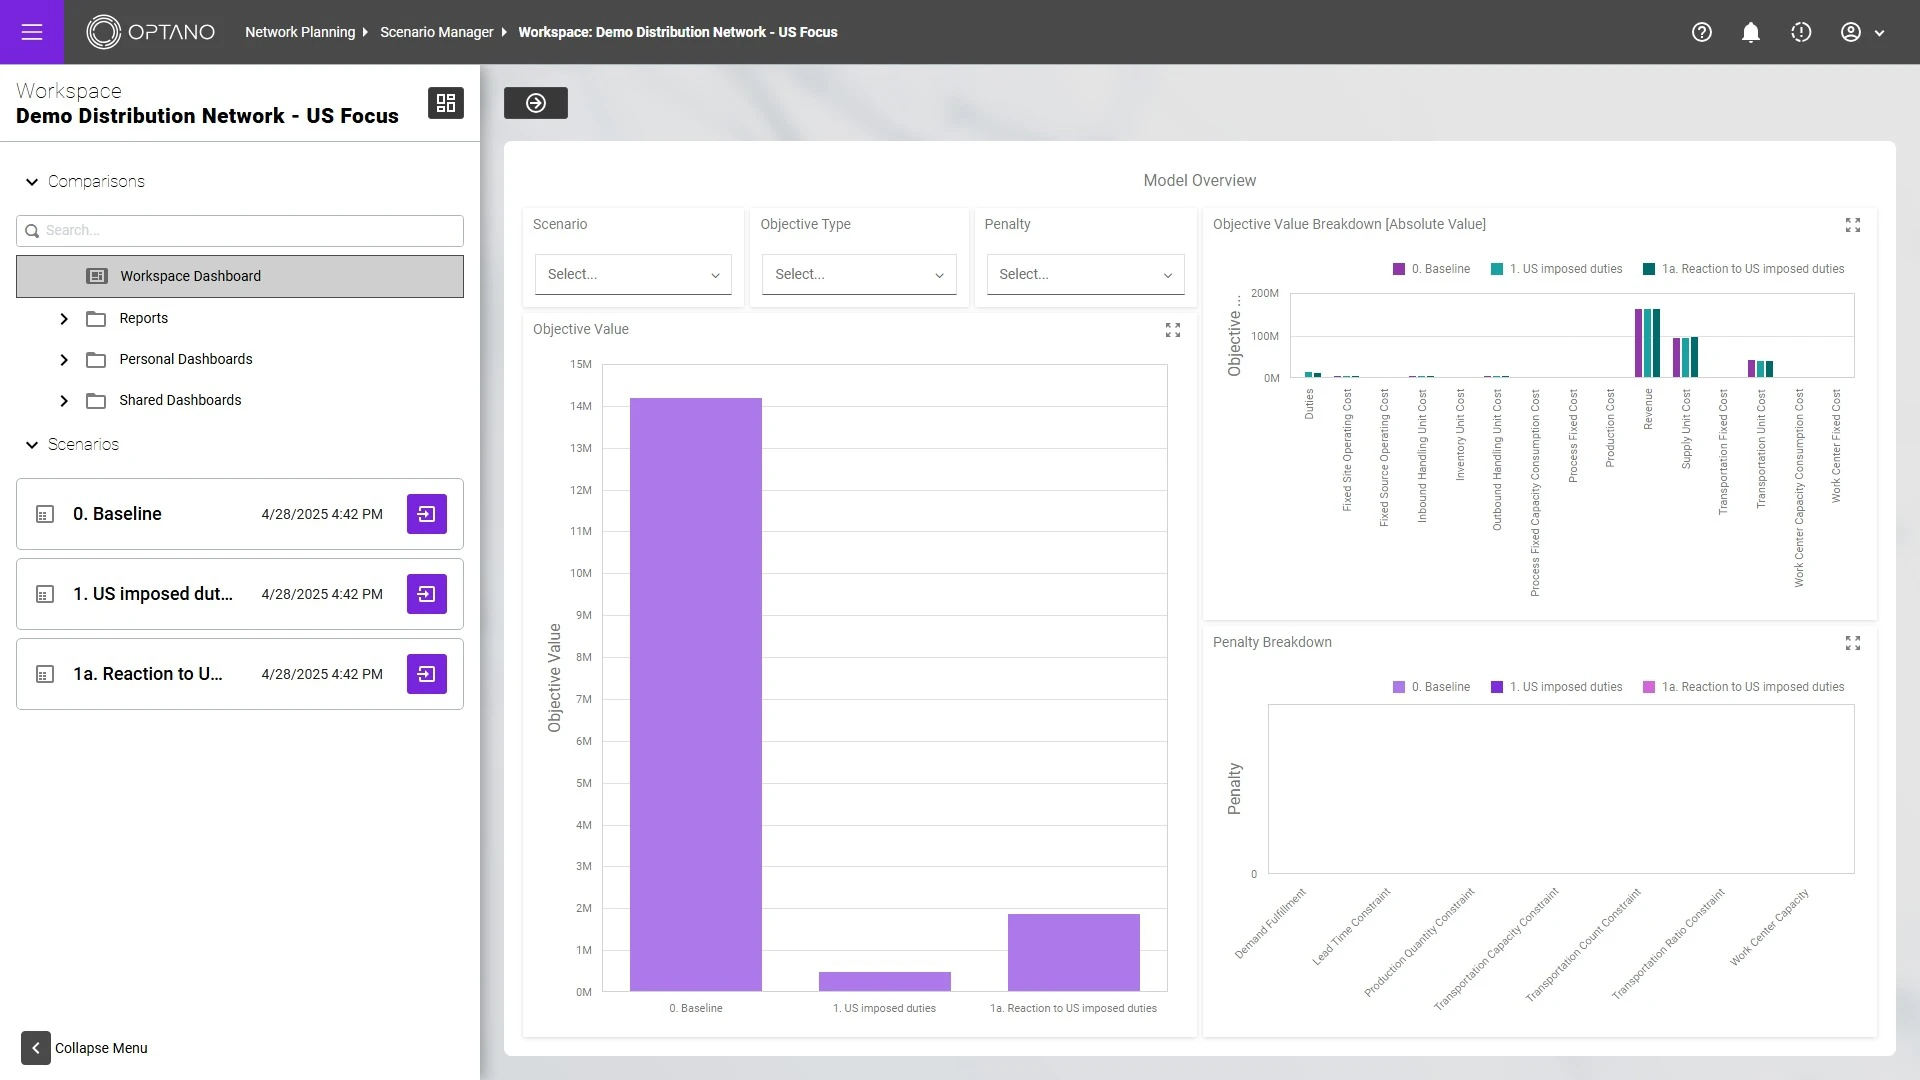
Task: Expand the Reports folder chevron
Action: coord(64,319)
